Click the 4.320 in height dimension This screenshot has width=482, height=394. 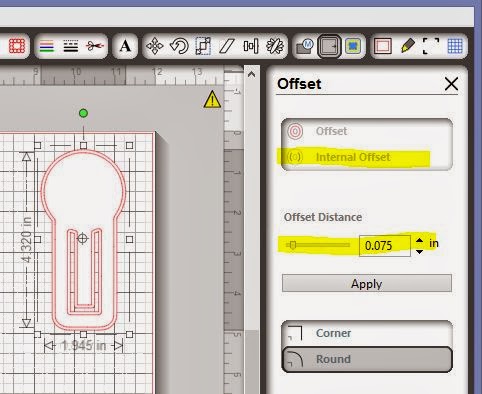27,239
